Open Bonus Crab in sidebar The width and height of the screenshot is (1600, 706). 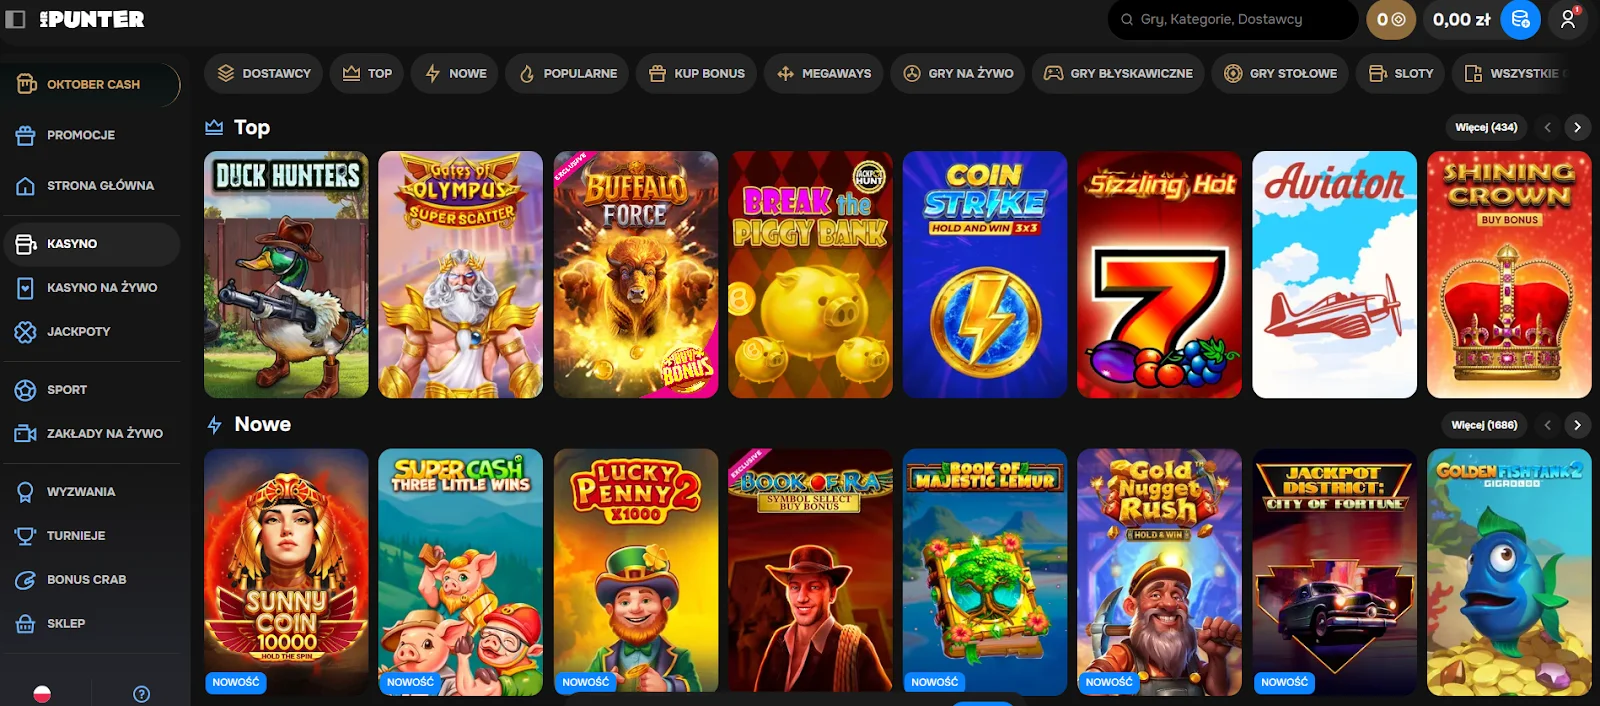86,579
